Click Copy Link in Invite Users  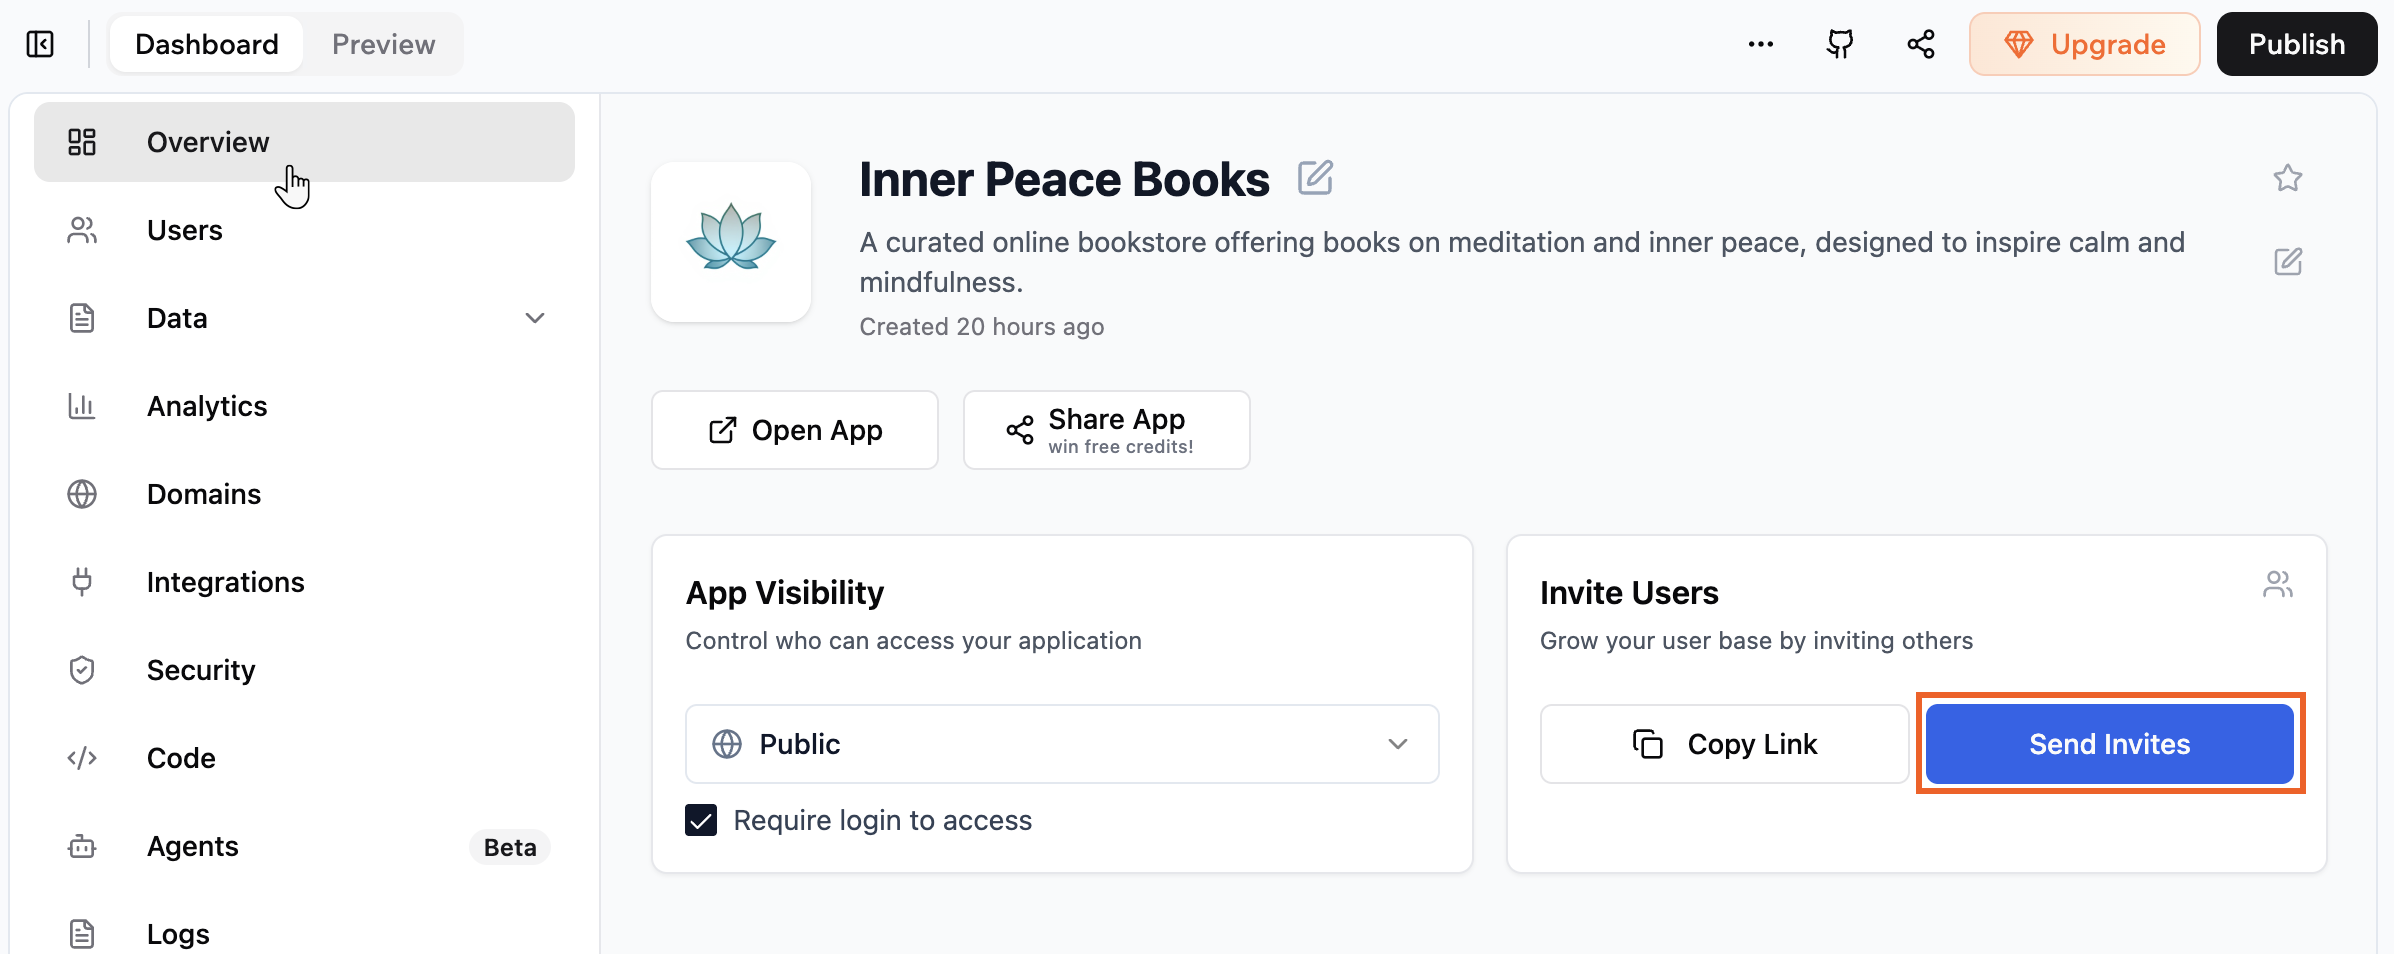point(1723,744)
